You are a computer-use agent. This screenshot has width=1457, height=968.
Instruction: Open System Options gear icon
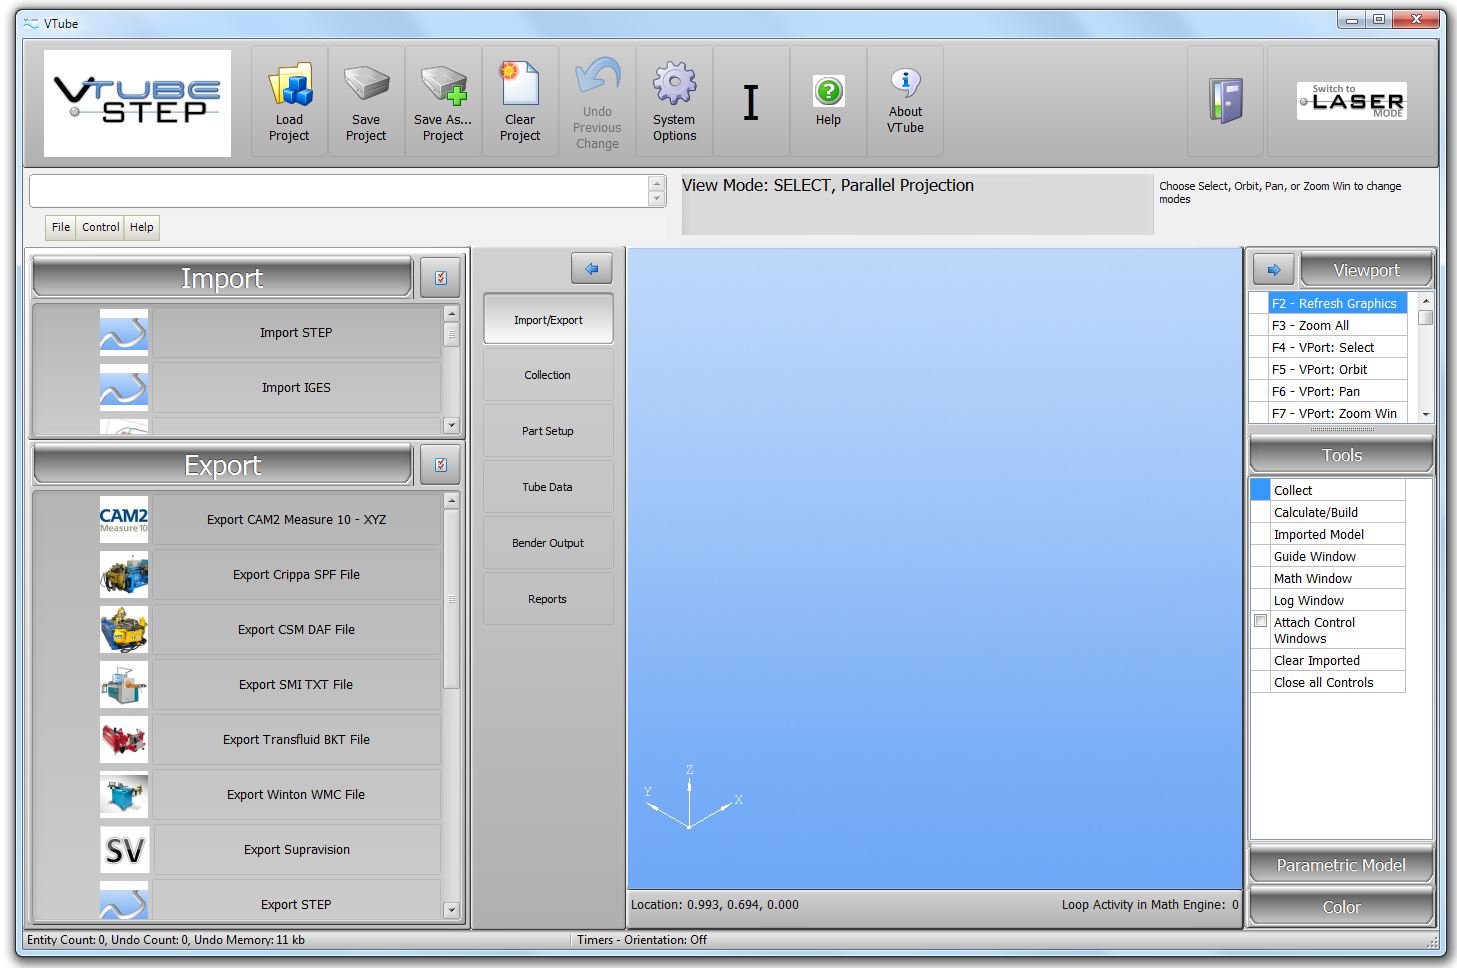[x=674, y=84]
